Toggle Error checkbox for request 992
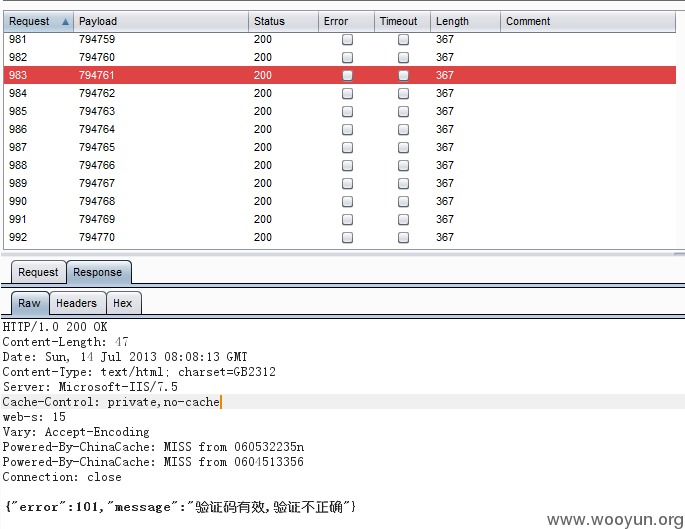 (347, 238)
